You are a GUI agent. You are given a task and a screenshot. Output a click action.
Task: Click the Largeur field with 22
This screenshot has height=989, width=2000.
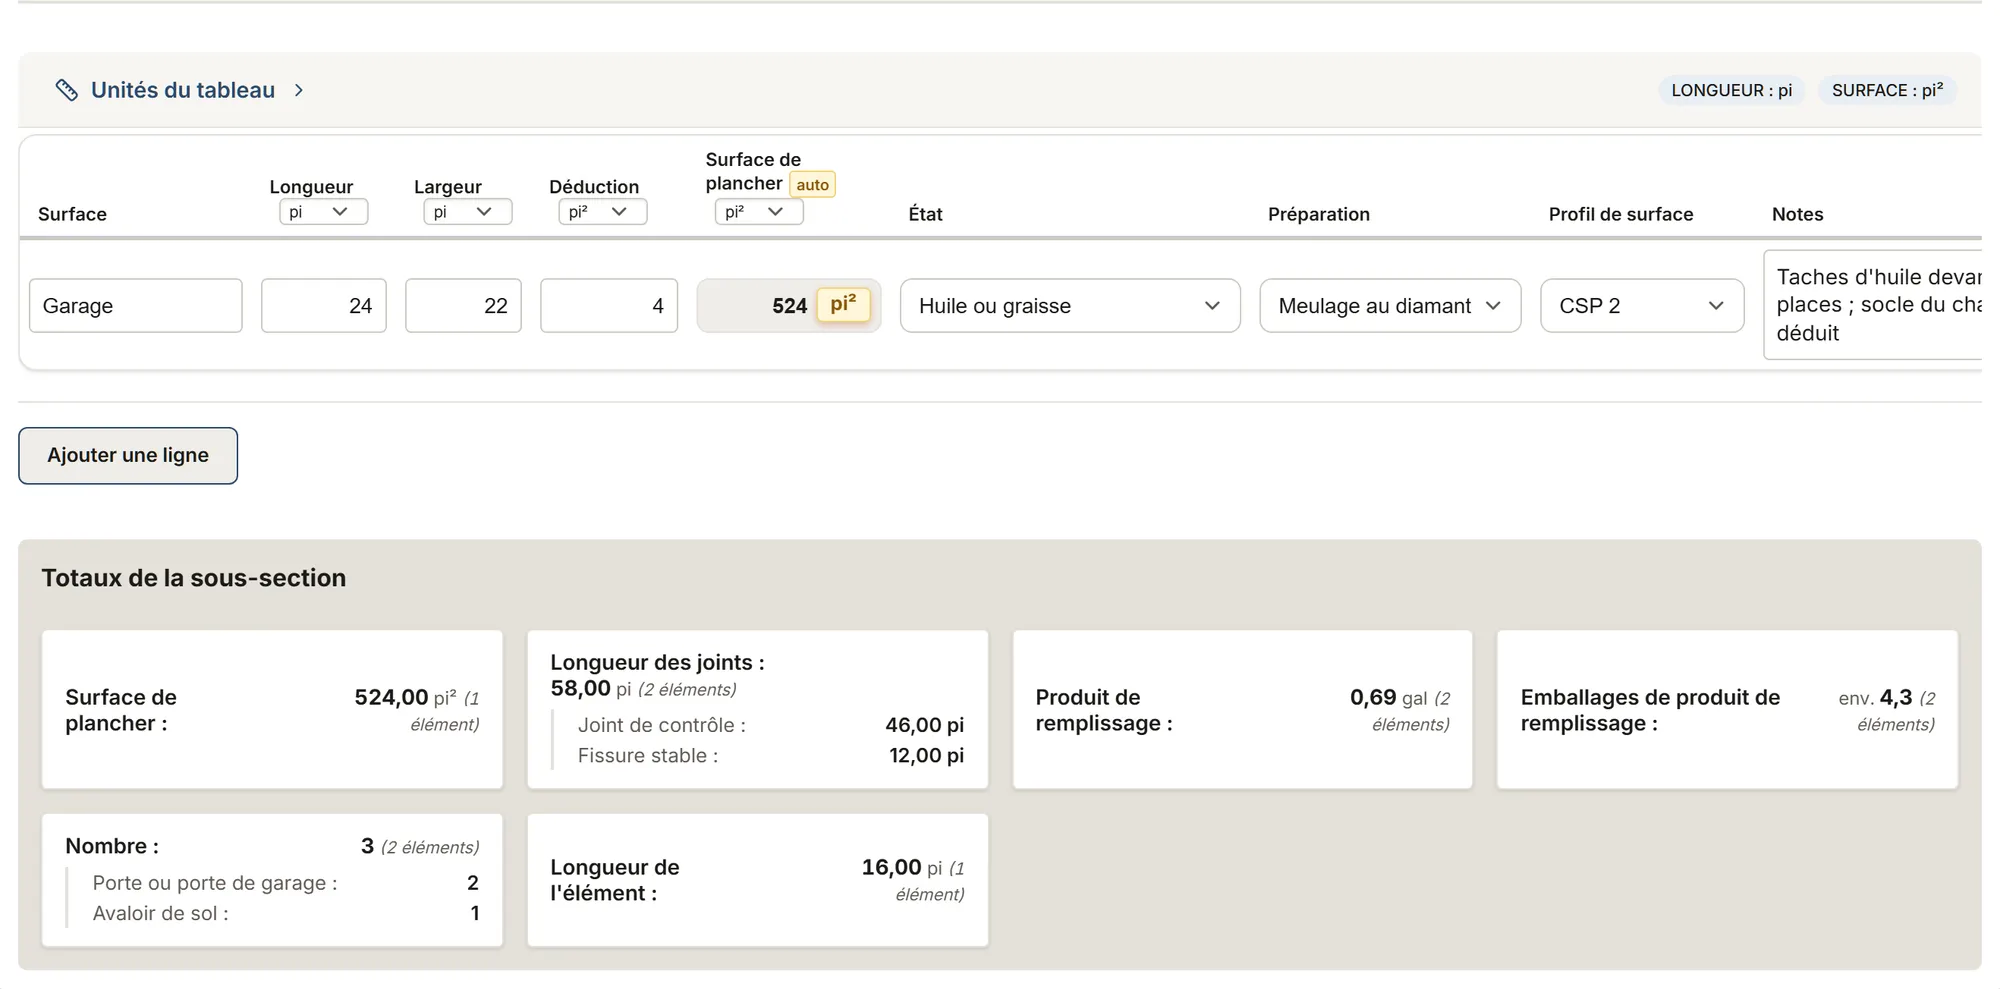(x=463, y=306)
